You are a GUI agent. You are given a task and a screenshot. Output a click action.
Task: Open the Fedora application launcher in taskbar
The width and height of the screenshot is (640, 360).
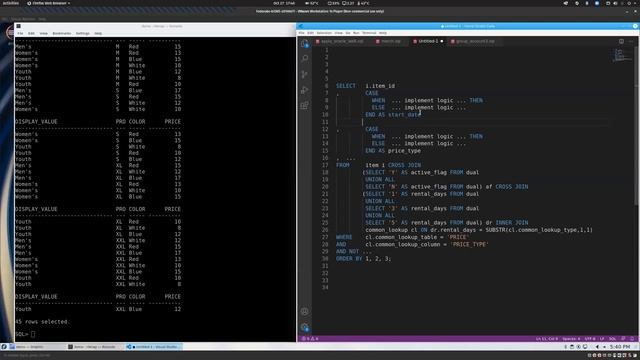pos(4,347)
